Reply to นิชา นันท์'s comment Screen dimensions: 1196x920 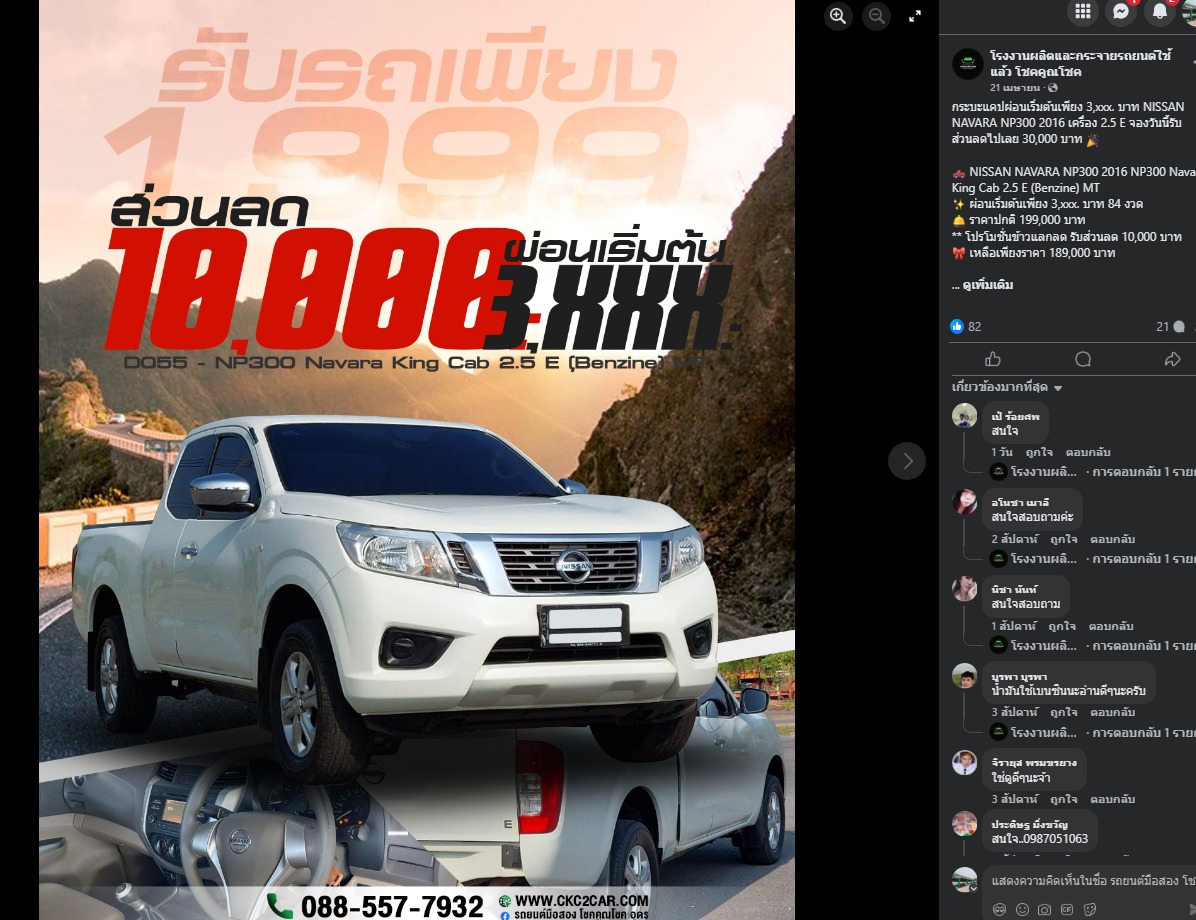[1111, 626]
